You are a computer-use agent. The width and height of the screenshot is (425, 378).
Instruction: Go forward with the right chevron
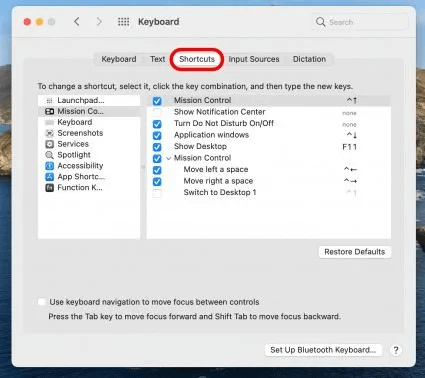(99, 22)
